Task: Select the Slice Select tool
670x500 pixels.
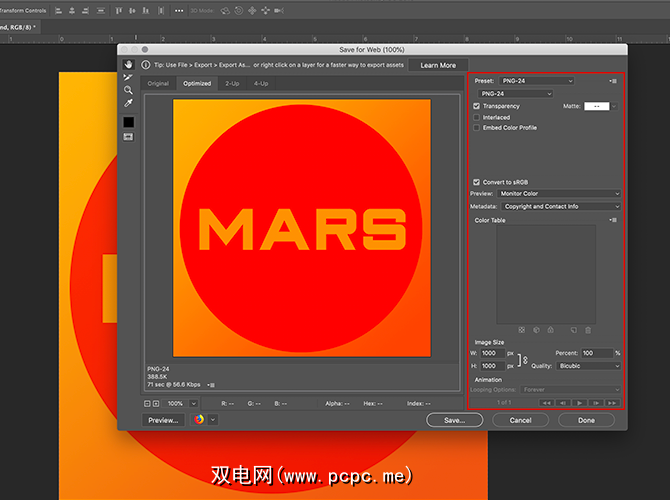Action: click(128, 77)
